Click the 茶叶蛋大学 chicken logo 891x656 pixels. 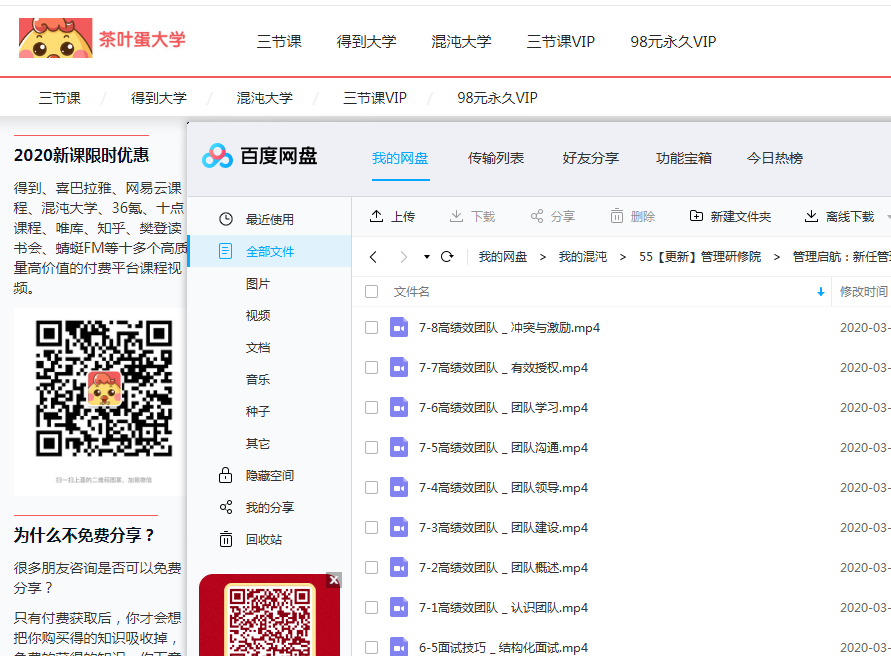click(56, 38)
